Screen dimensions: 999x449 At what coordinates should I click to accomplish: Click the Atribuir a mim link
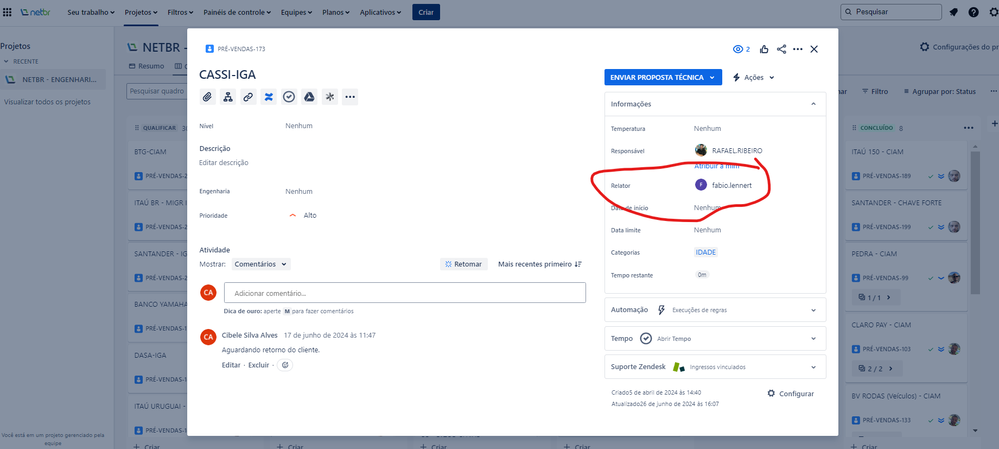click(717, 166)
